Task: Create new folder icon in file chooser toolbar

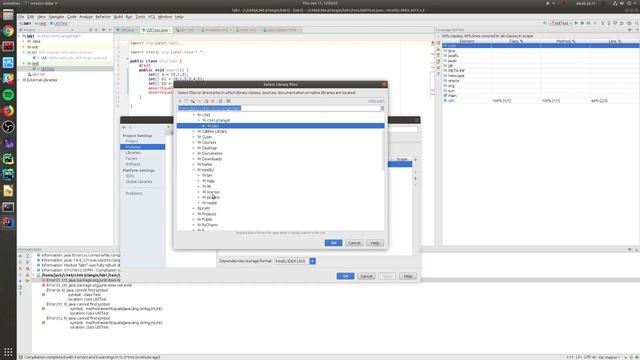Action: click(x=206, y=101)
